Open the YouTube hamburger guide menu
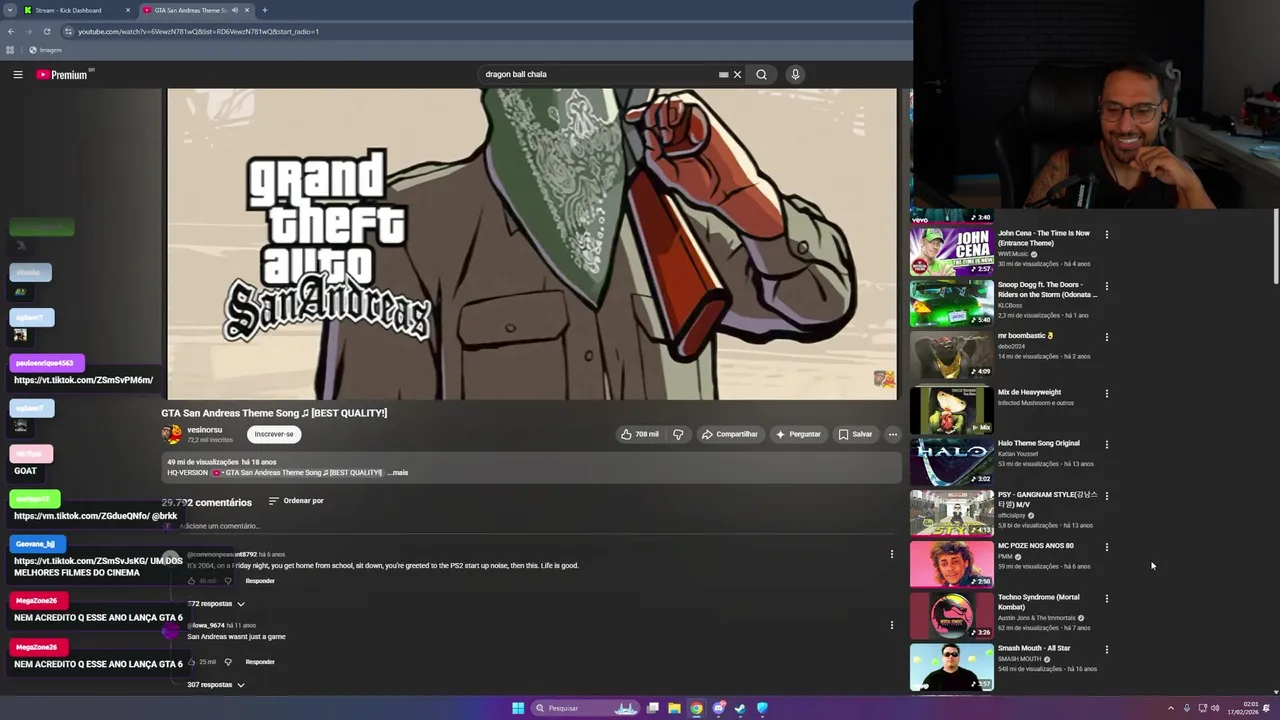Screen dimensions: 1280x720 (17, 74)
